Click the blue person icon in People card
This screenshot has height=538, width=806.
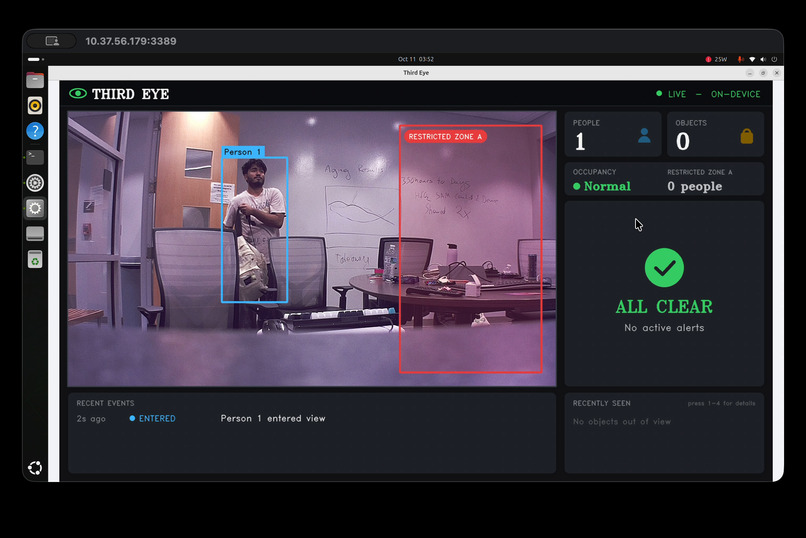click(x=644, y=136)
